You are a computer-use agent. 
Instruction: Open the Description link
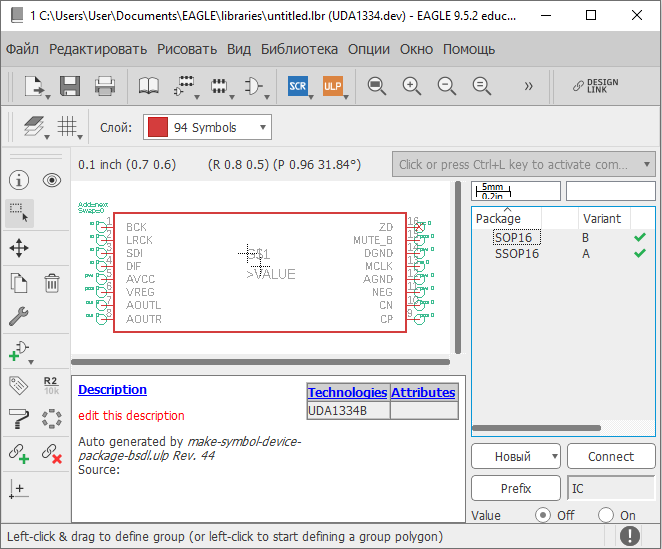coord(112,389)
